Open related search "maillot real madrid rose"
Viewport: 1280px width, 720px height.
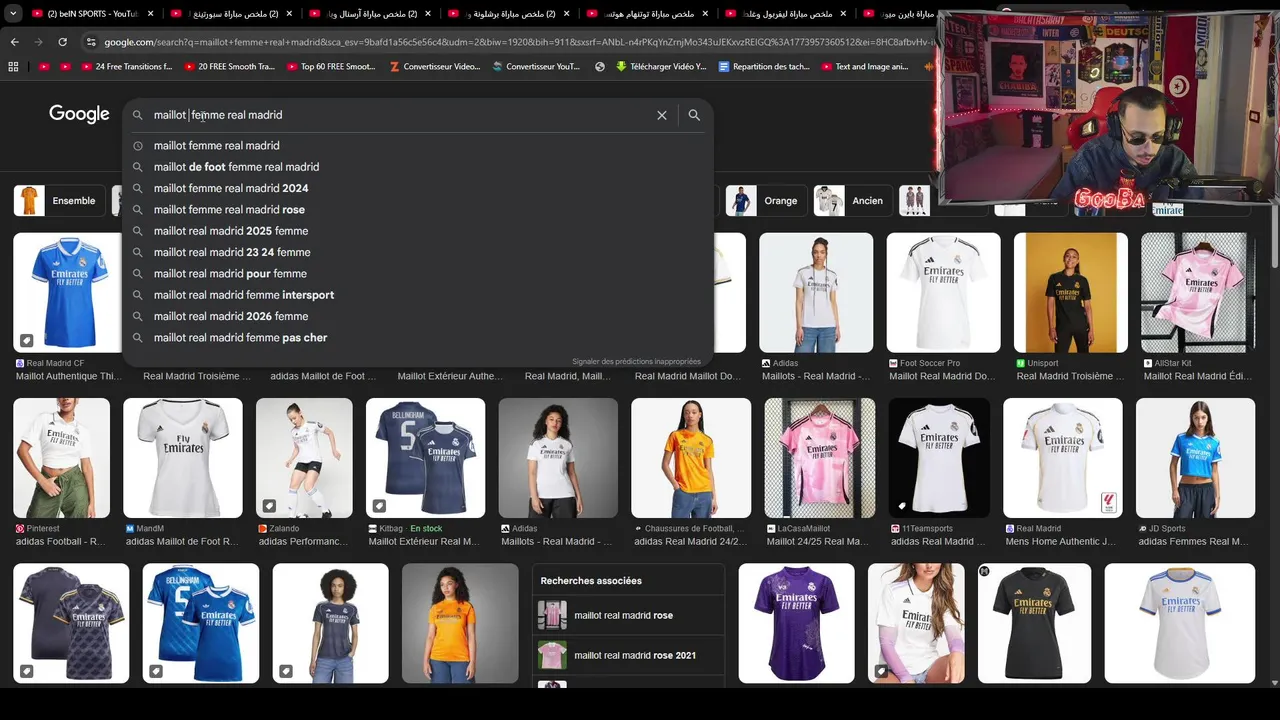(628, 615)
